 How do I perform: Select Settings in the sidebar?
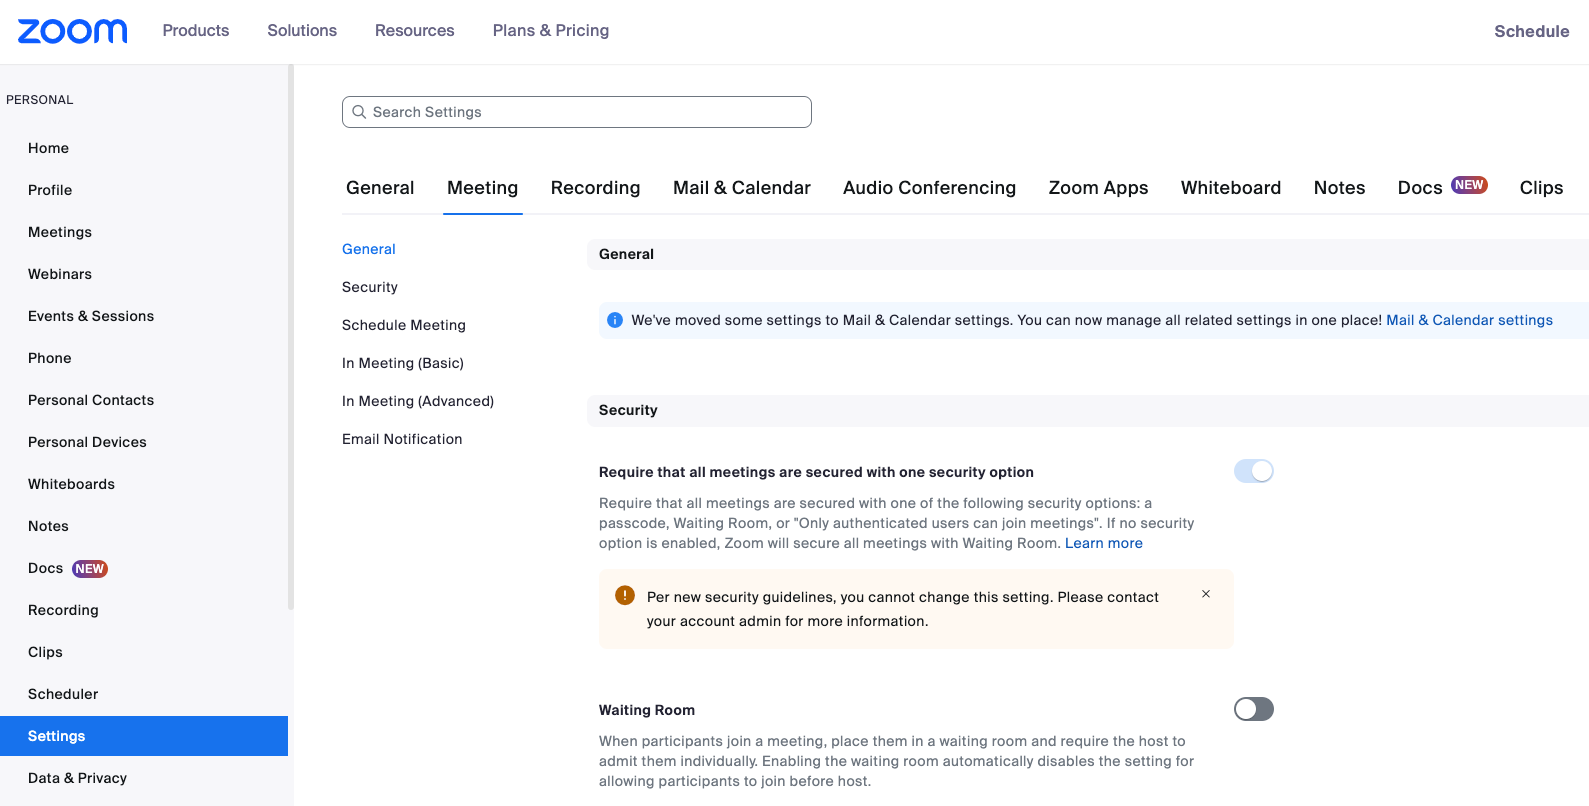click(144, 736)
